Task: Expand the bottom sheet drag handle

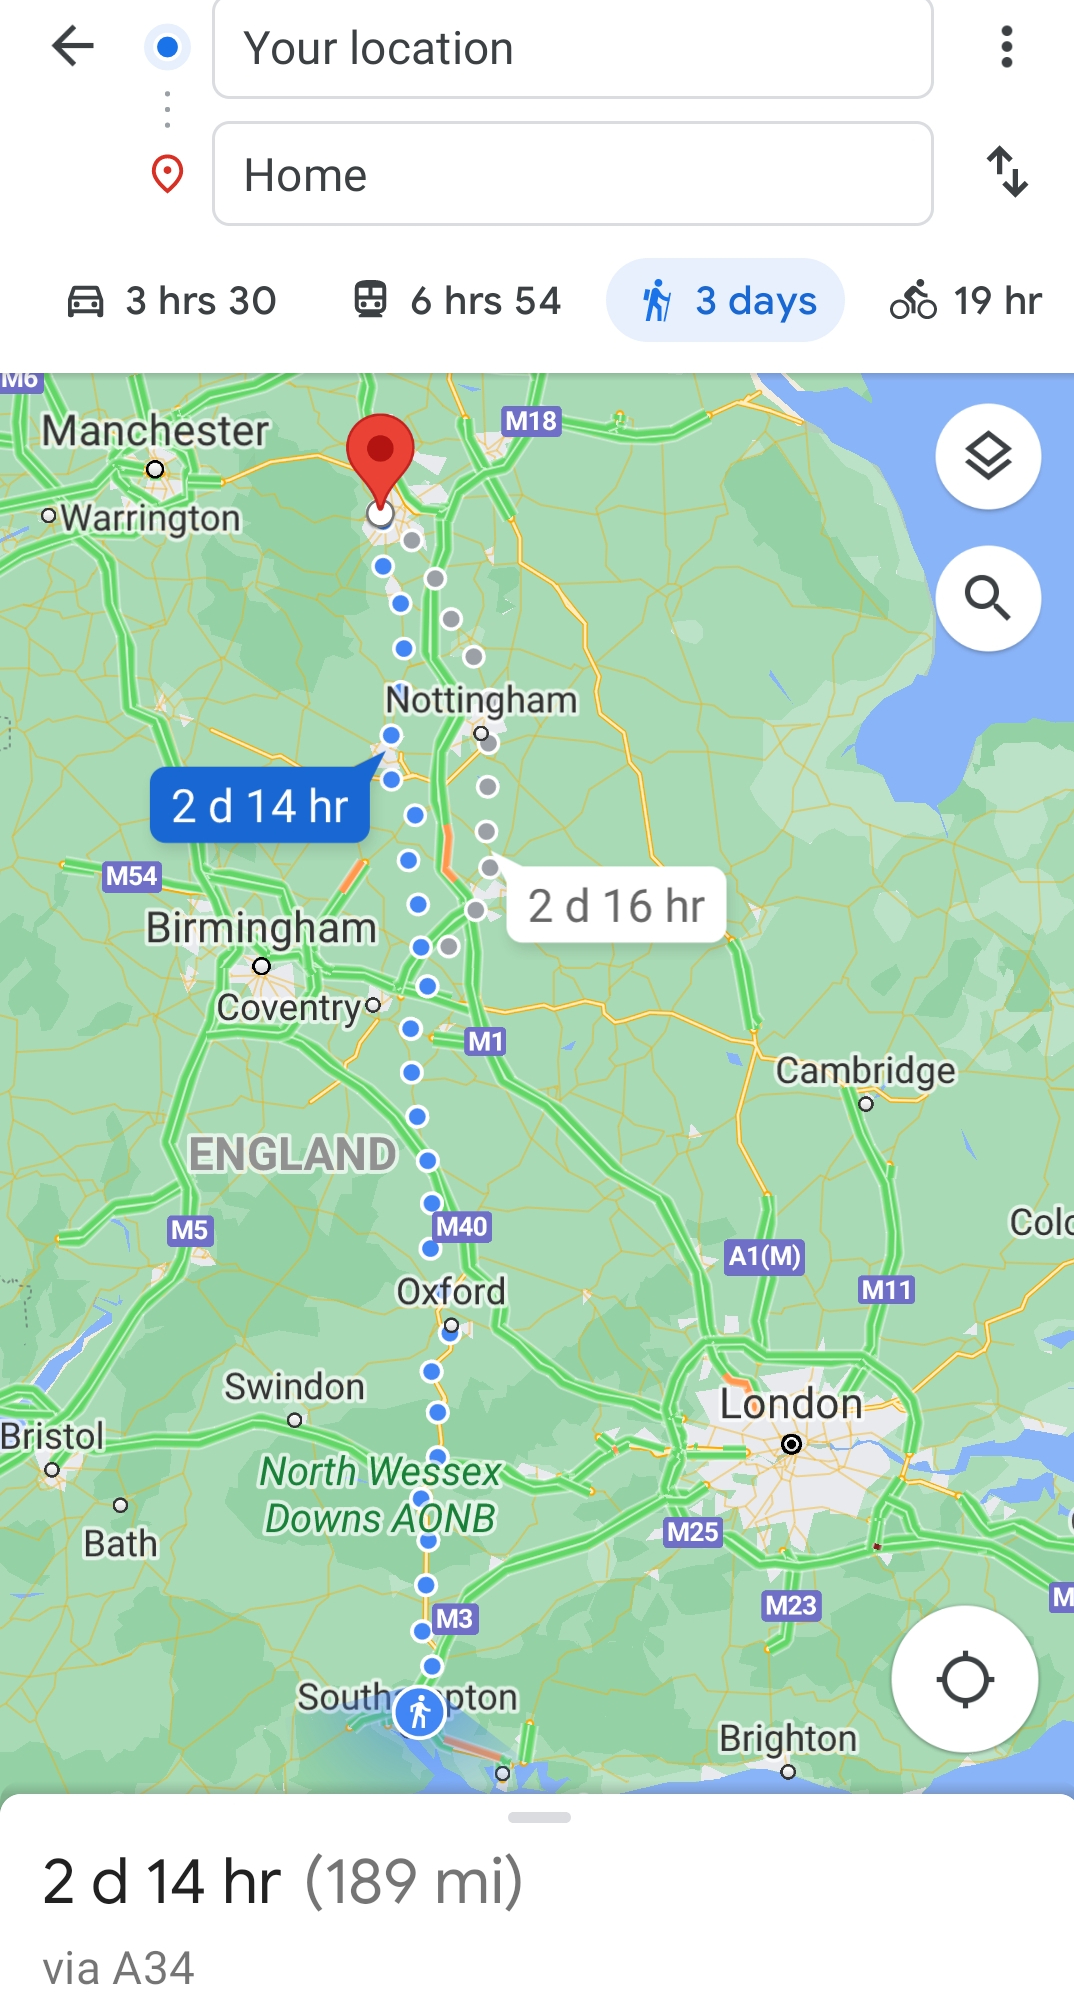Action: pos(539,1817)
